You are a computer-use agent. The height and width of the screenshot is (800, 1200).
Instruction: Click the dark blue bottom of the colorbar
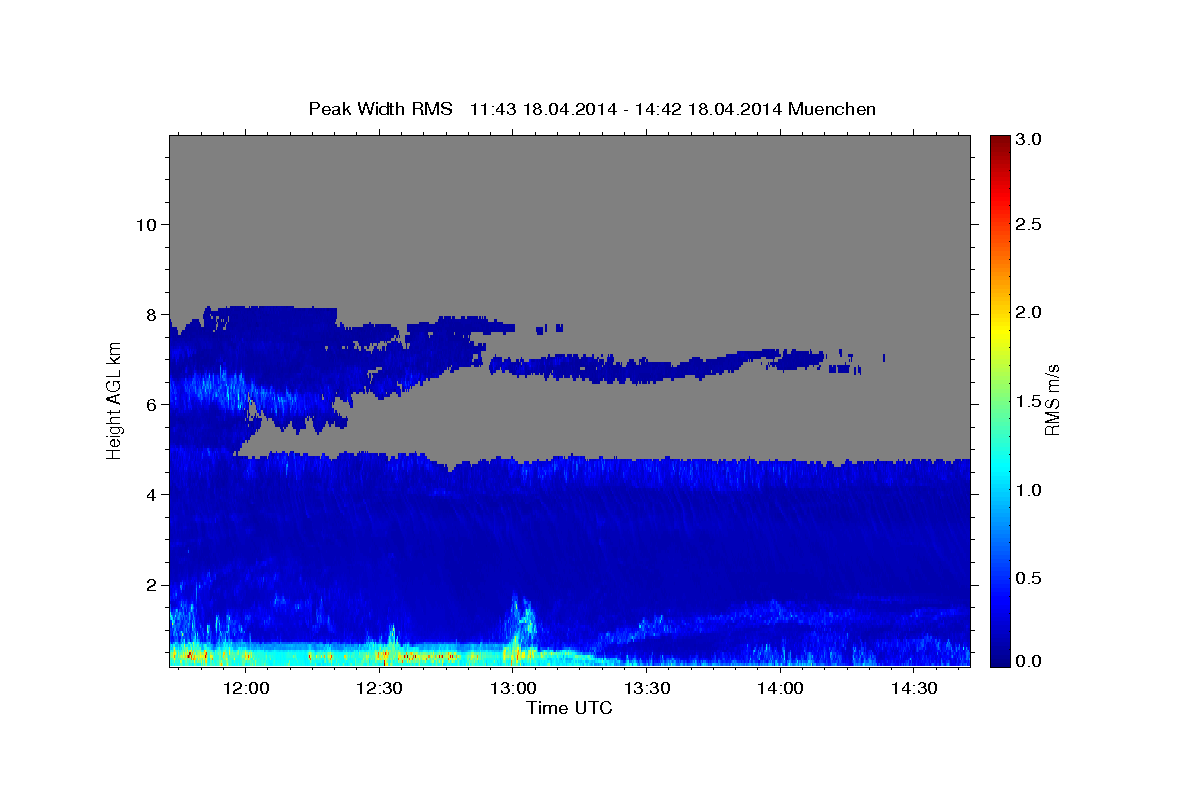[1000, 655]
